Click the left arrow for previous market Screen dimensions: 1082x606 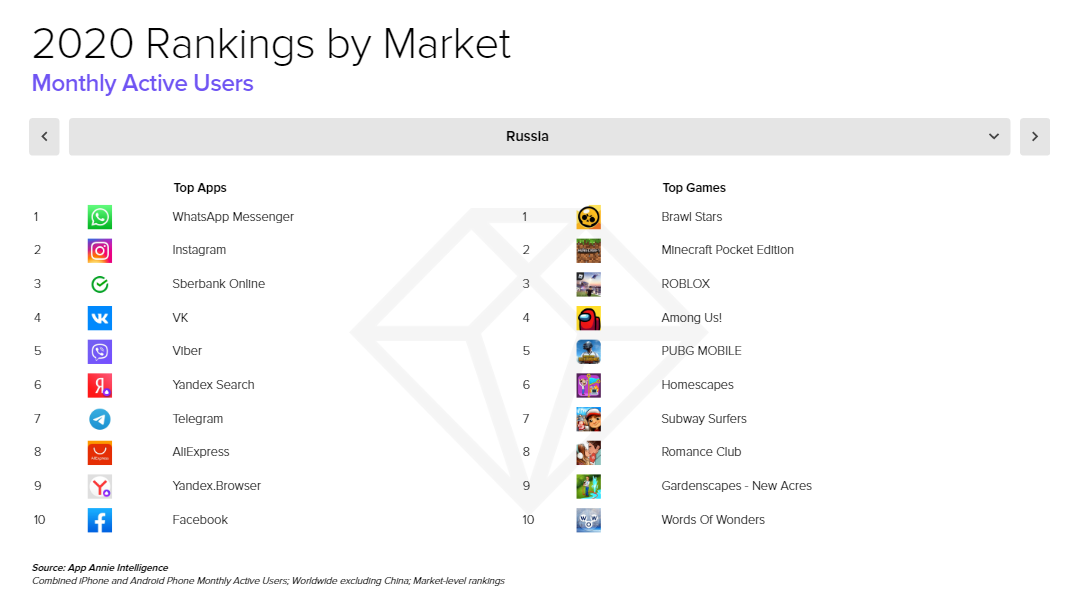tap(44, 136)
